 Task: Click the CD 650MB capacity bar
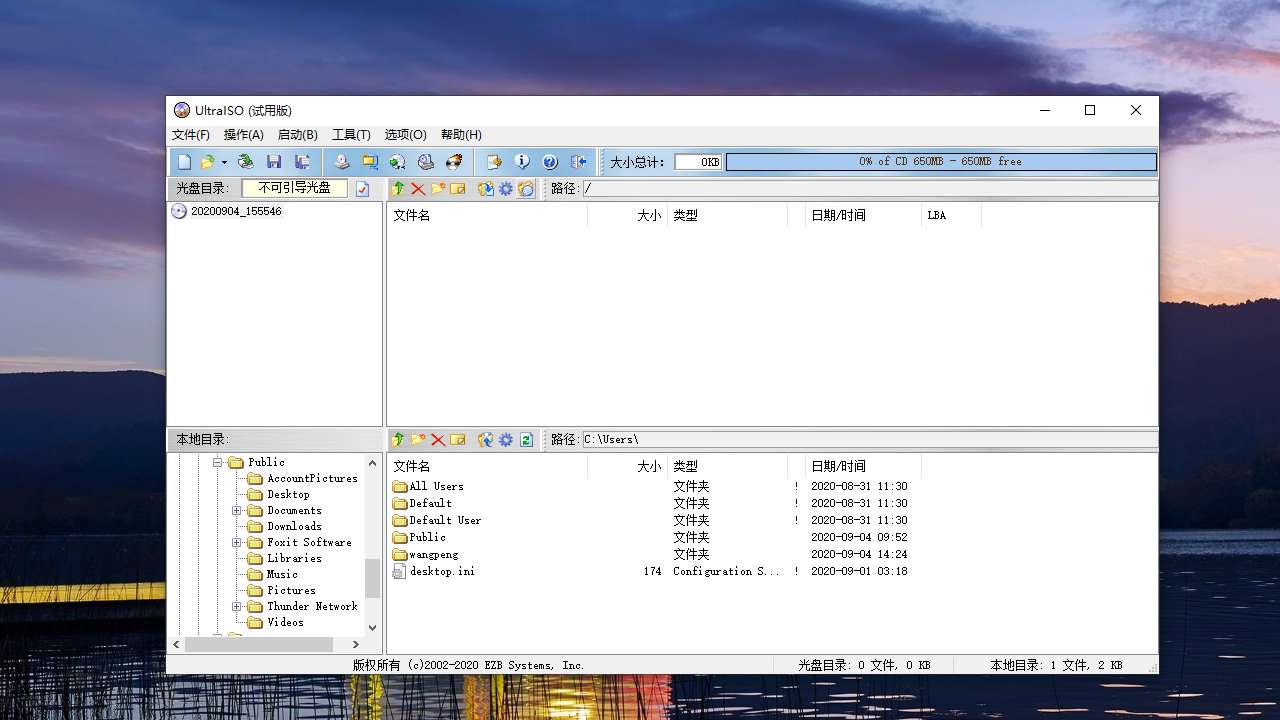point(940,162)
